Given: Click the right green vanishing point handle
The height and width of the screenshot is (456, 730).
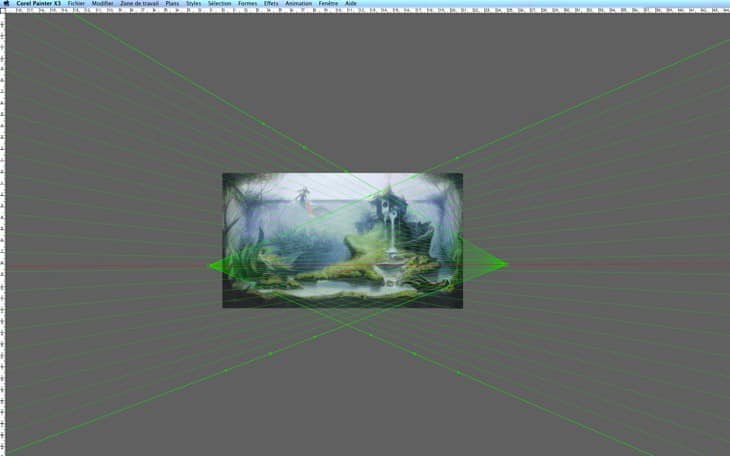Looking at the screenshot, I should [x=507, y=264].
